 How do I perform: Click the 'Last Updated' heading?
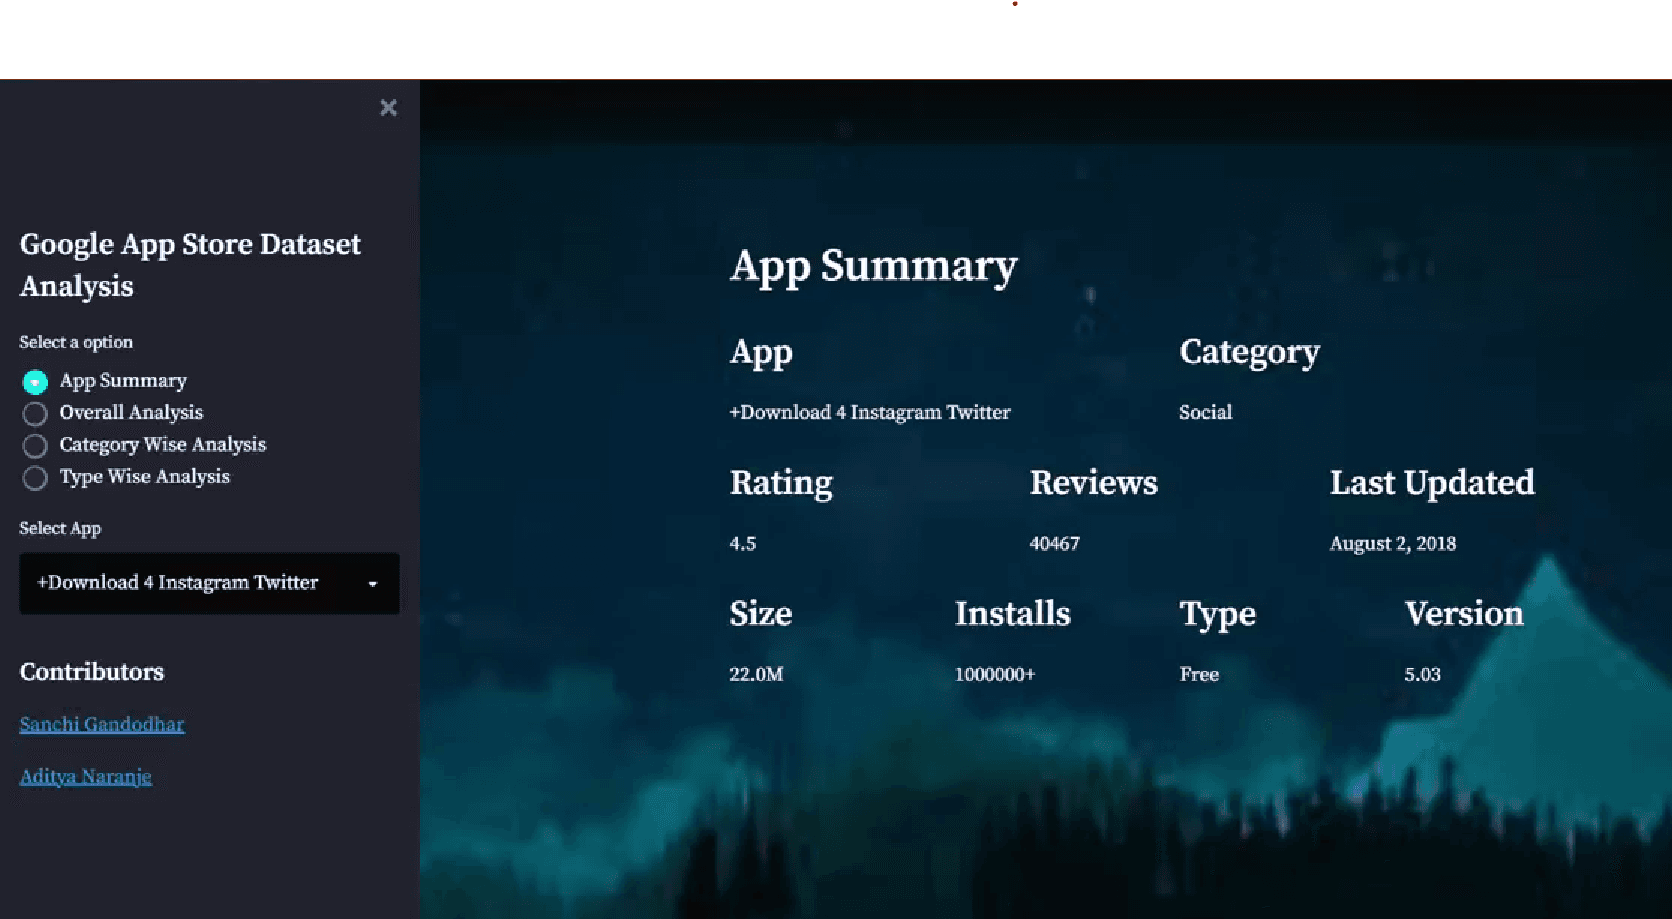click(x=1432, y=483)
